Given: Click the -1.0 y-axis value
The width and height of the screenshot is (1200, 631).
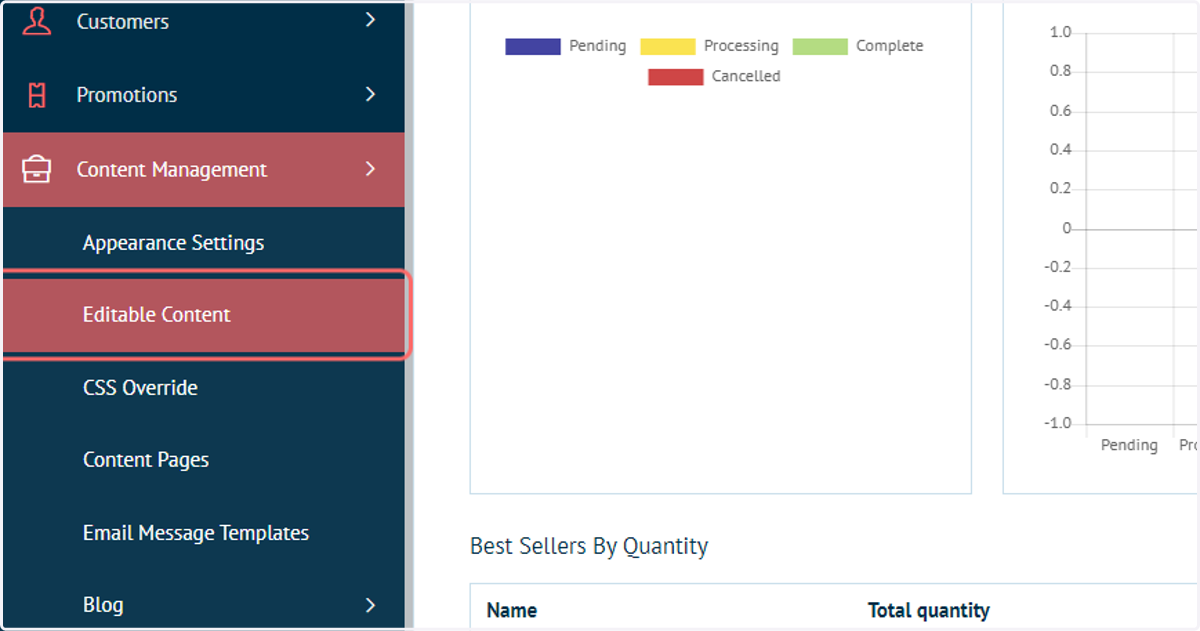Looking at the screenshot, I should (1058, 424).
